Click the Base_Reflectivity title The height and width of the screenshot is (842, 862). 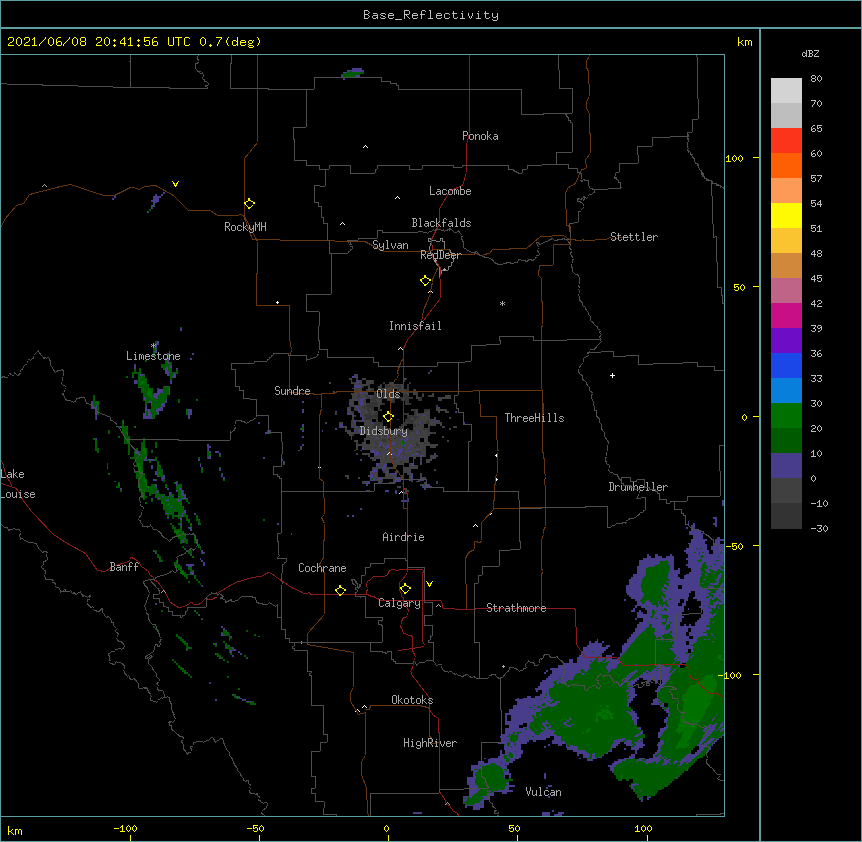click(431, 15)
